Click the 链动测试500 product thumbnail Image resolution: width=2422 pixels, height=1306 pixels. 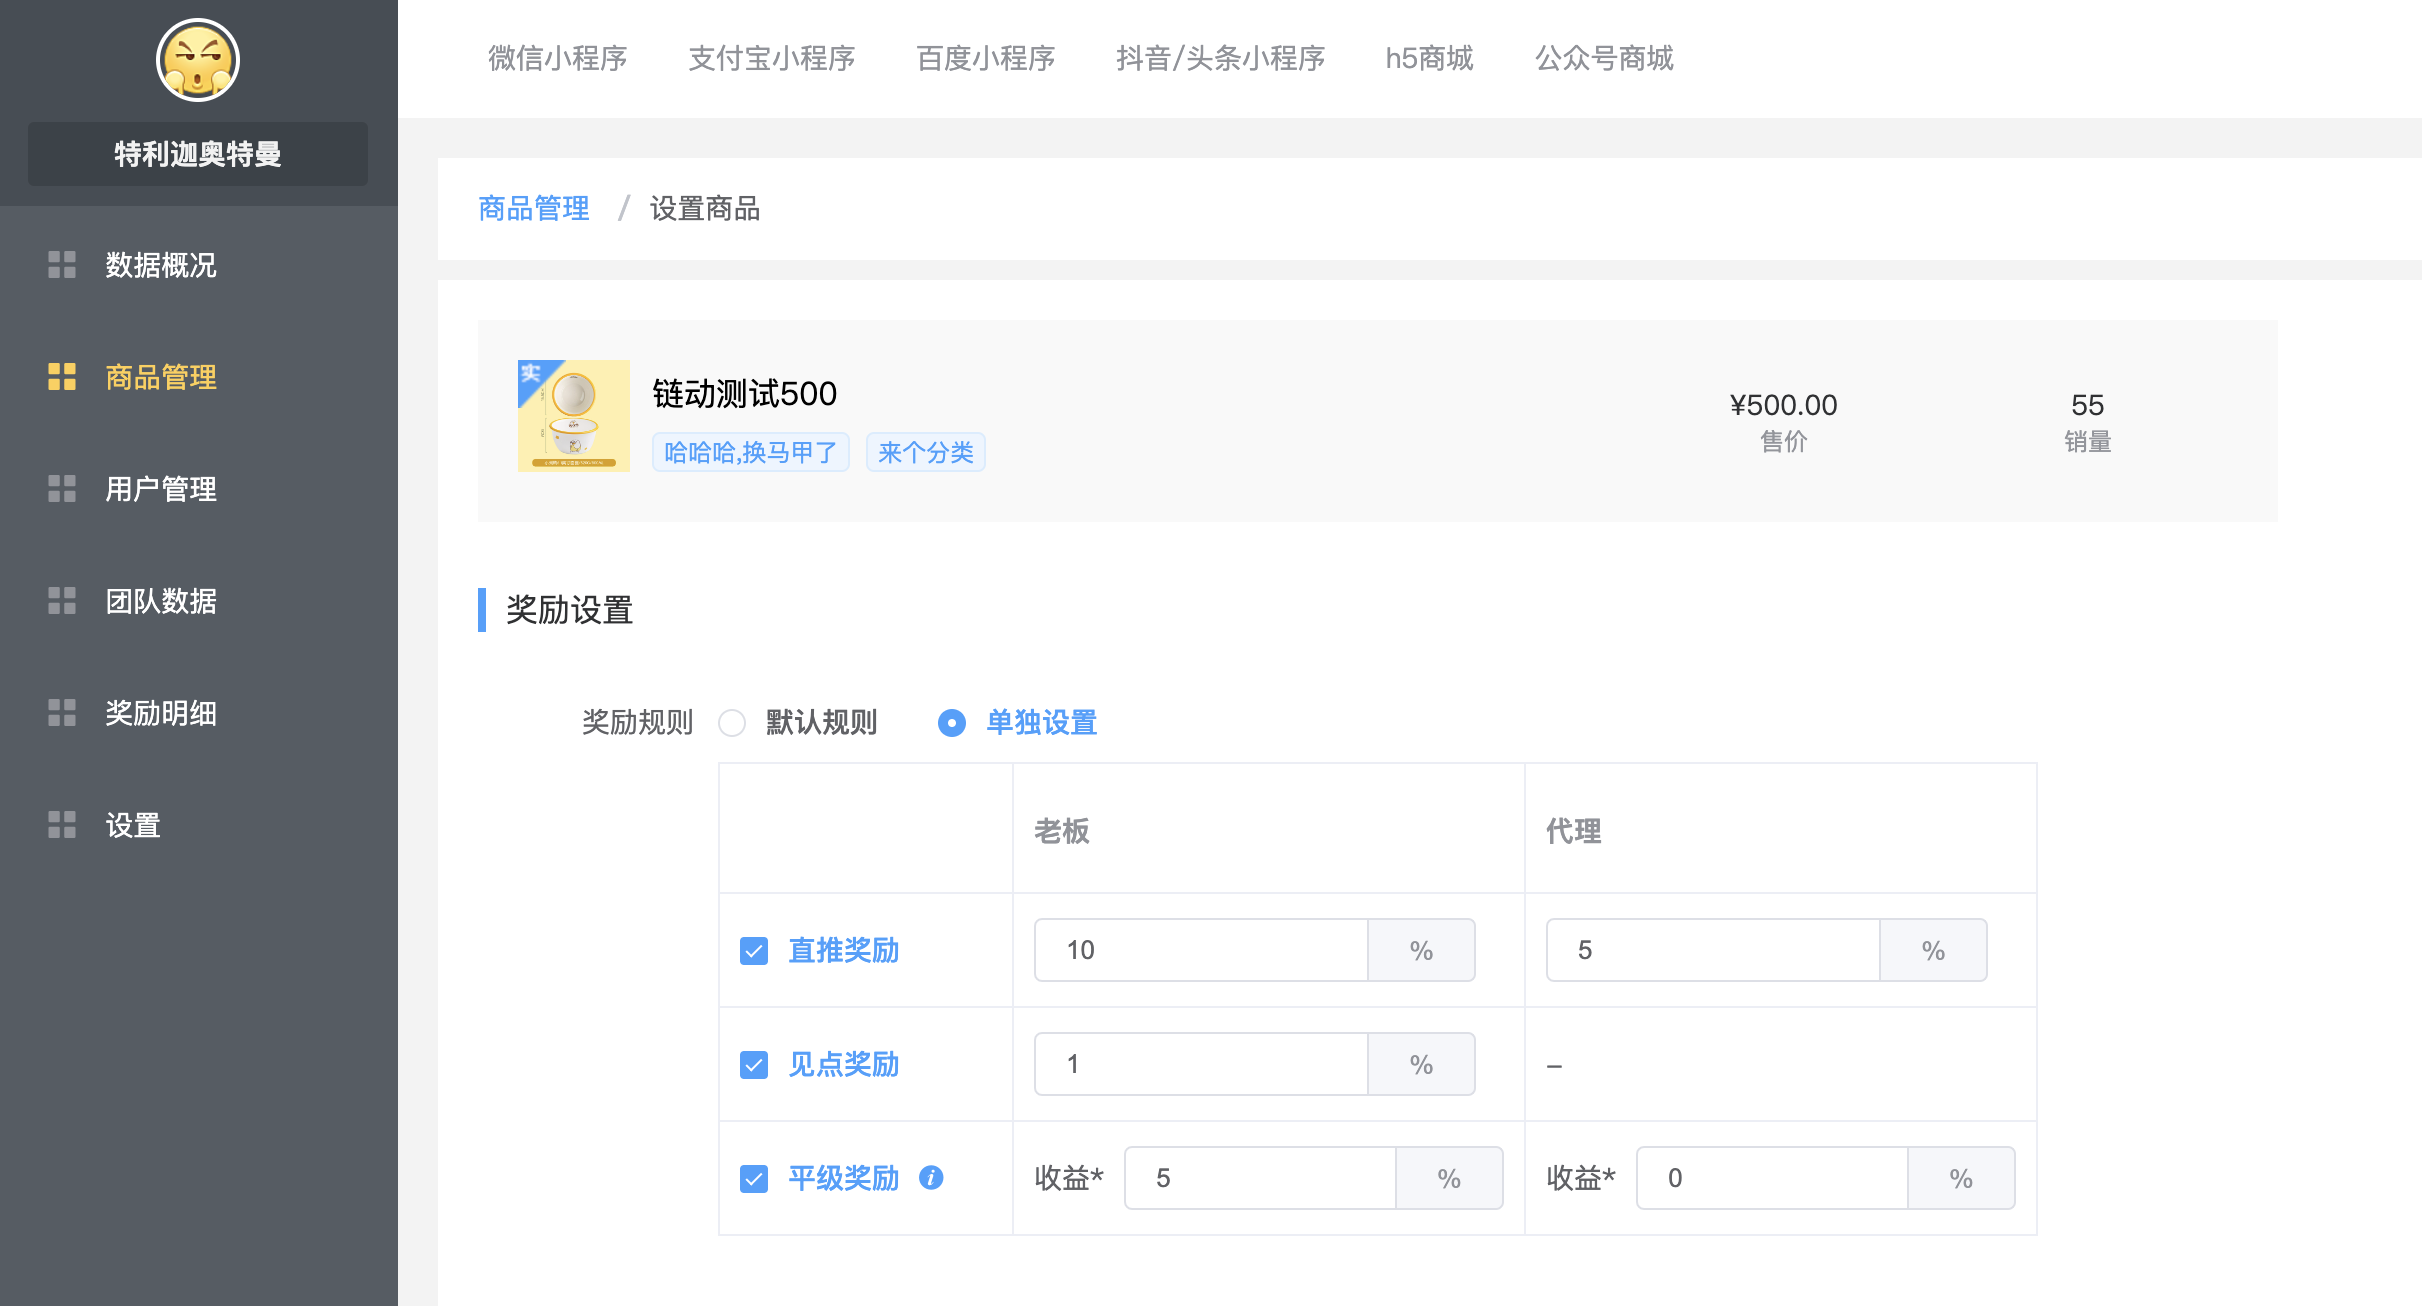574,415
